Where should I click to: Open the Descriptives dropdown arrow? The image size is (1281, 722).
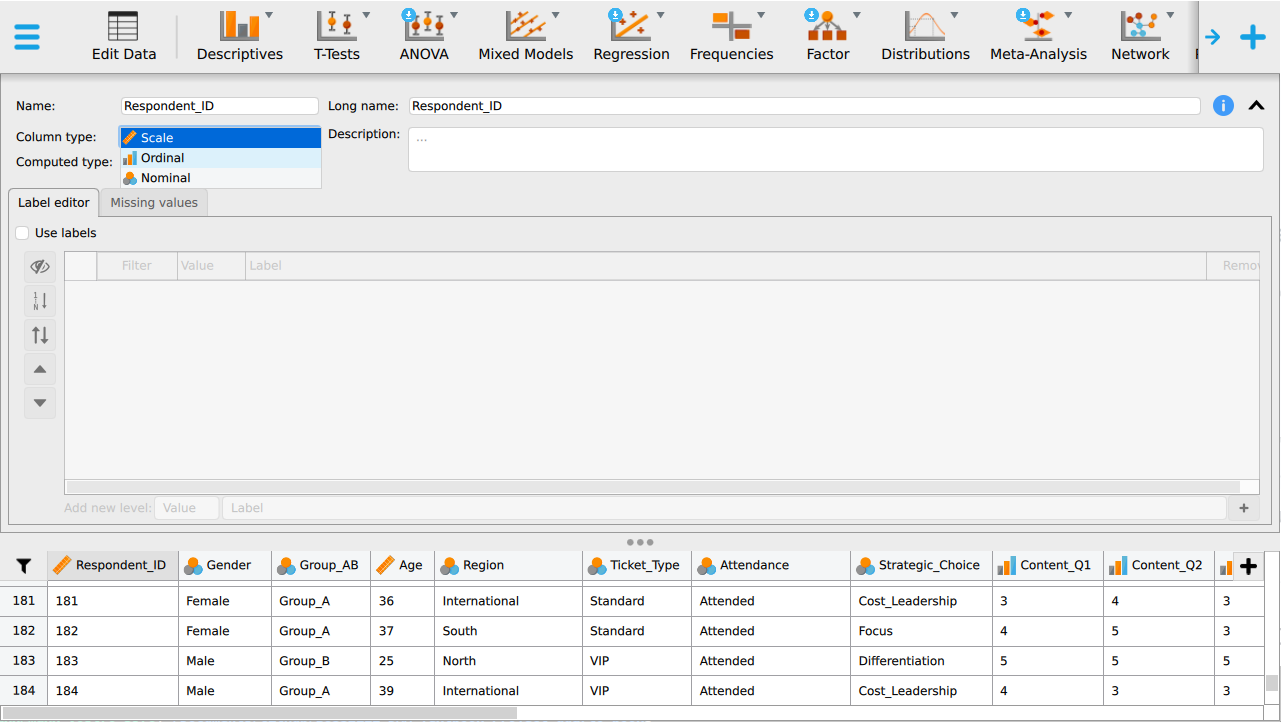tap(269, 15)
